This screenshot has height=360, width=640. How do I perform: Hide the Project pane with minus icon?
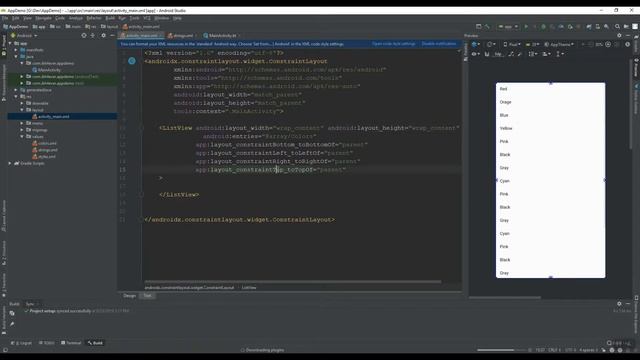point(112,36)
